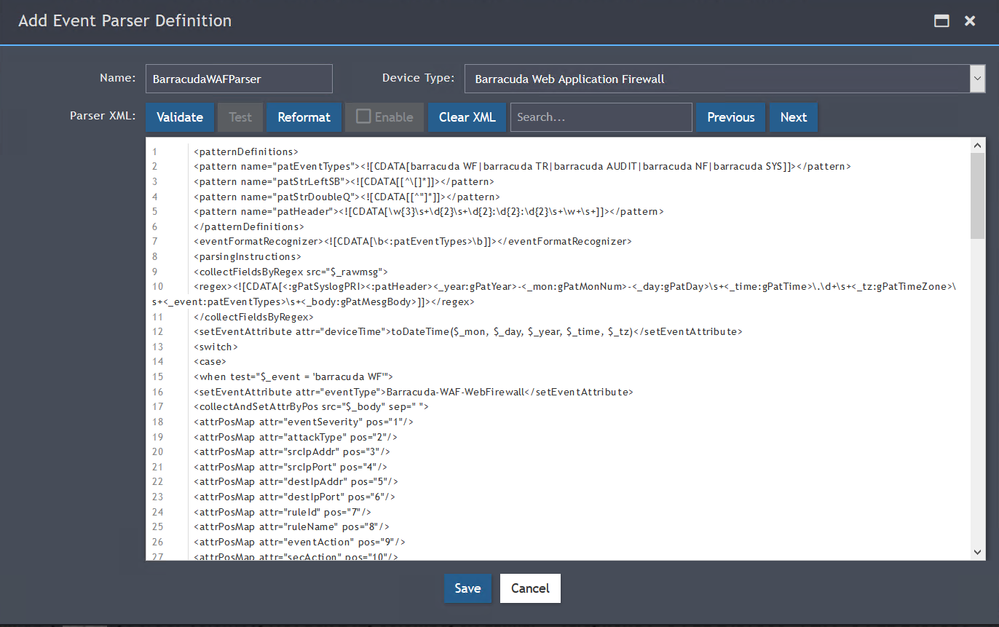
Task: Focus the XML Search box
Action: 601,117
